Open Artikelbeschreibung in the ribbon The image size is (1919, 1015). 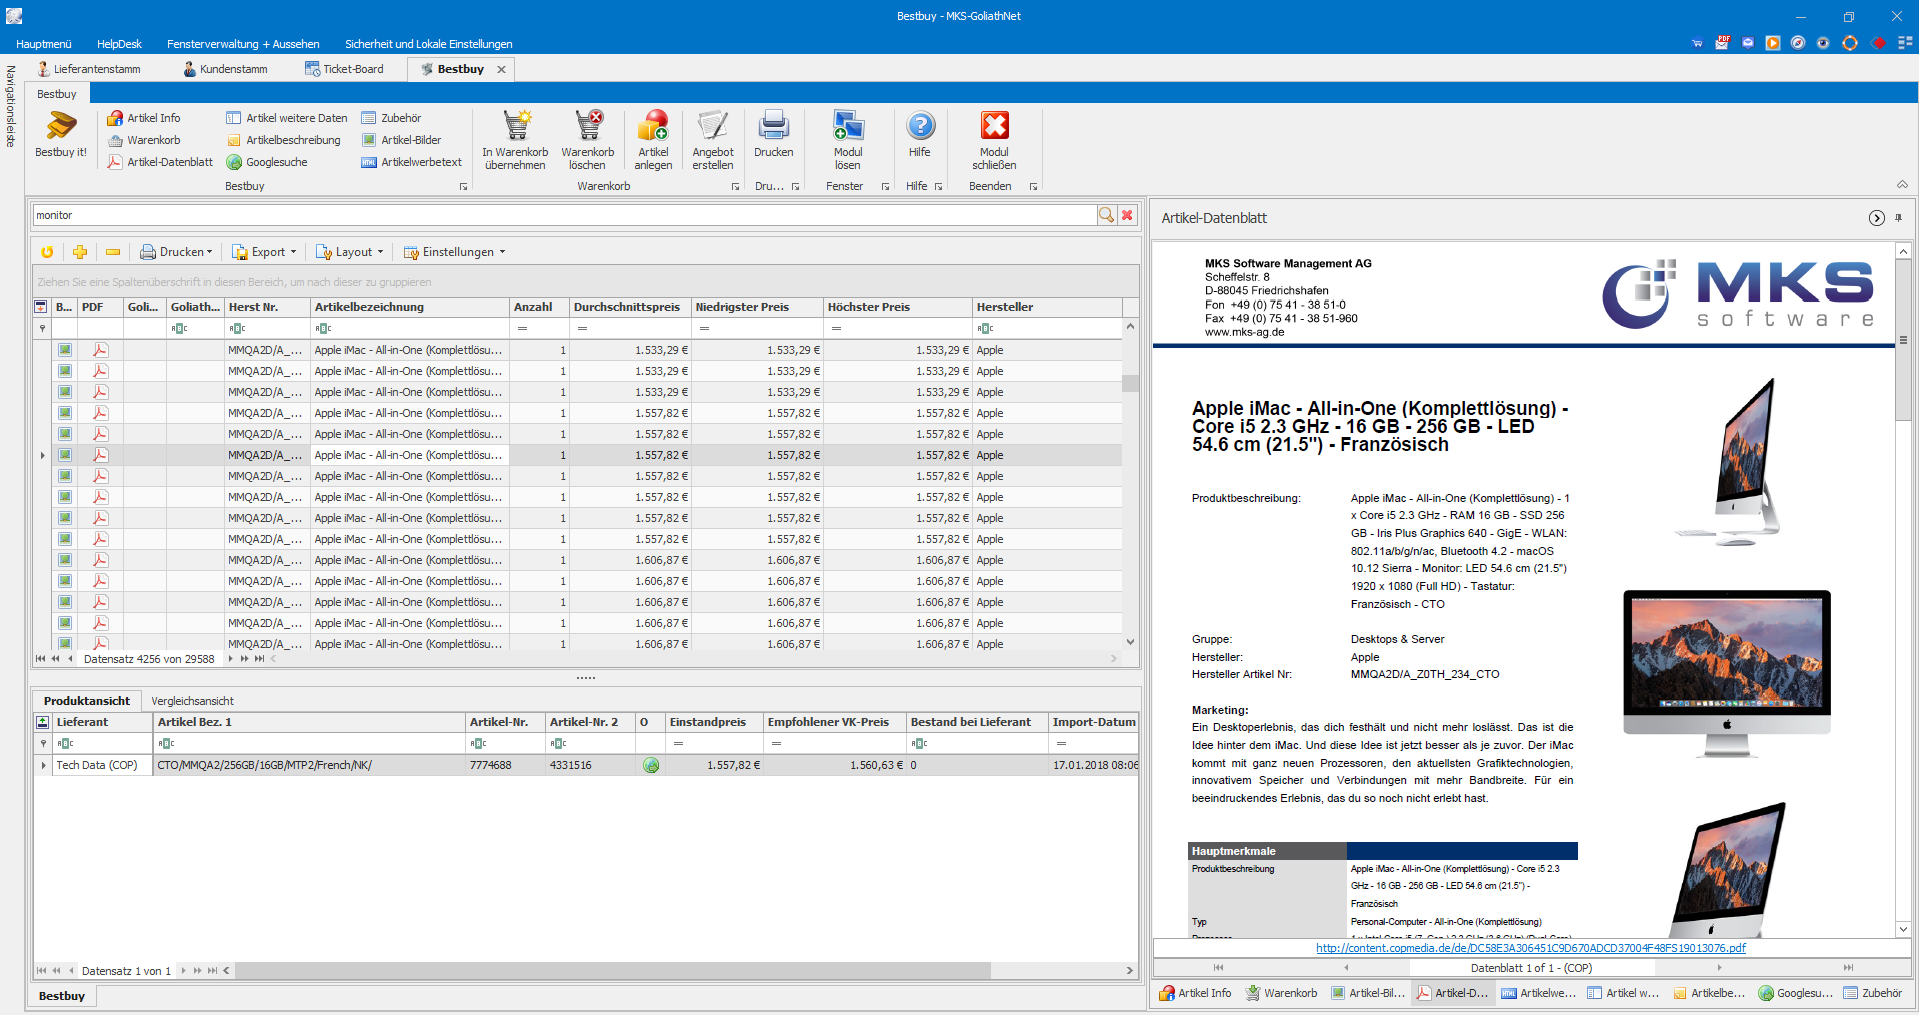tap(283, 140)
